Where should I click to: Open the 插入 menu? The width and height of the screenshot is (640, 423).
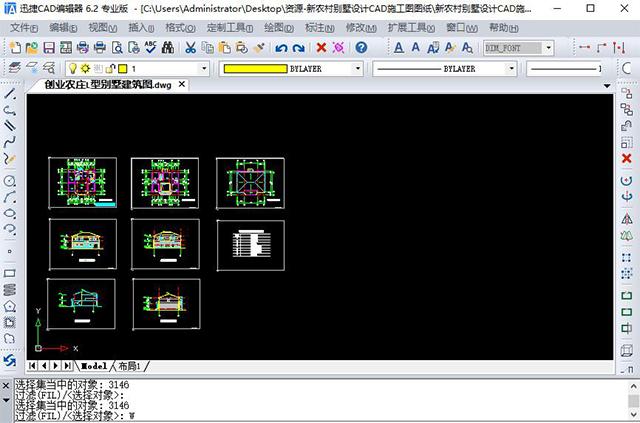[x=141, y=28]
